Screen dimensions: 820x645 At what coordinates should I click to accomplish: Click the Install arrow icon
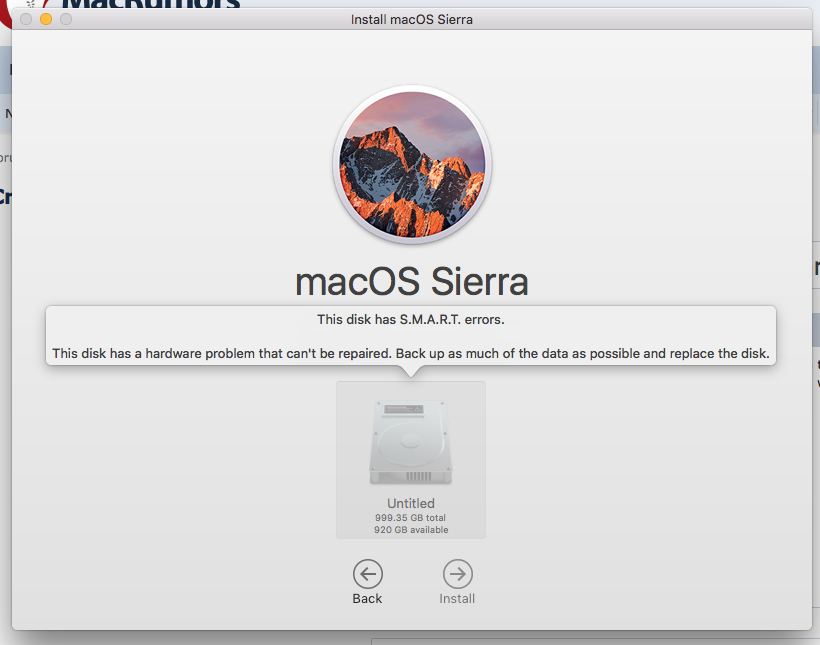point(458,574)
